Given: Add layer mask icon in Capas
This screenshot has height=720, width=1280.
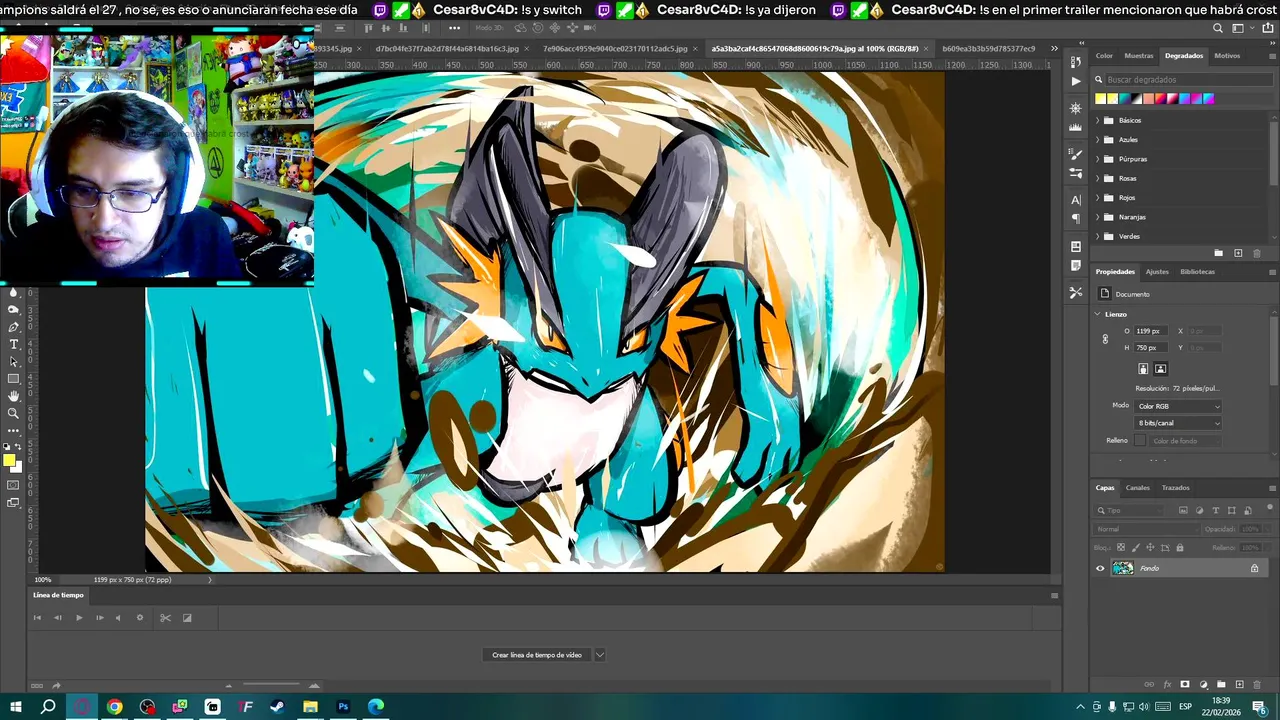Looking at the screenshot, I should [1185, 684].
